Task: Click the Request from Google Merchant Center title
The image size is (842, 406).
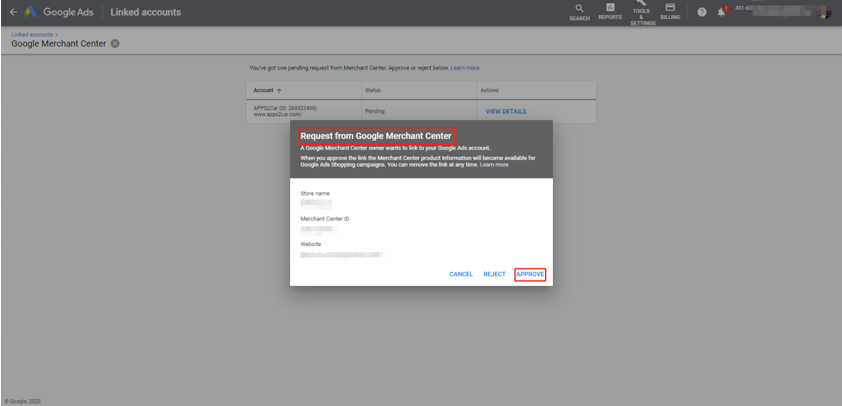Action: pos(376,136)
